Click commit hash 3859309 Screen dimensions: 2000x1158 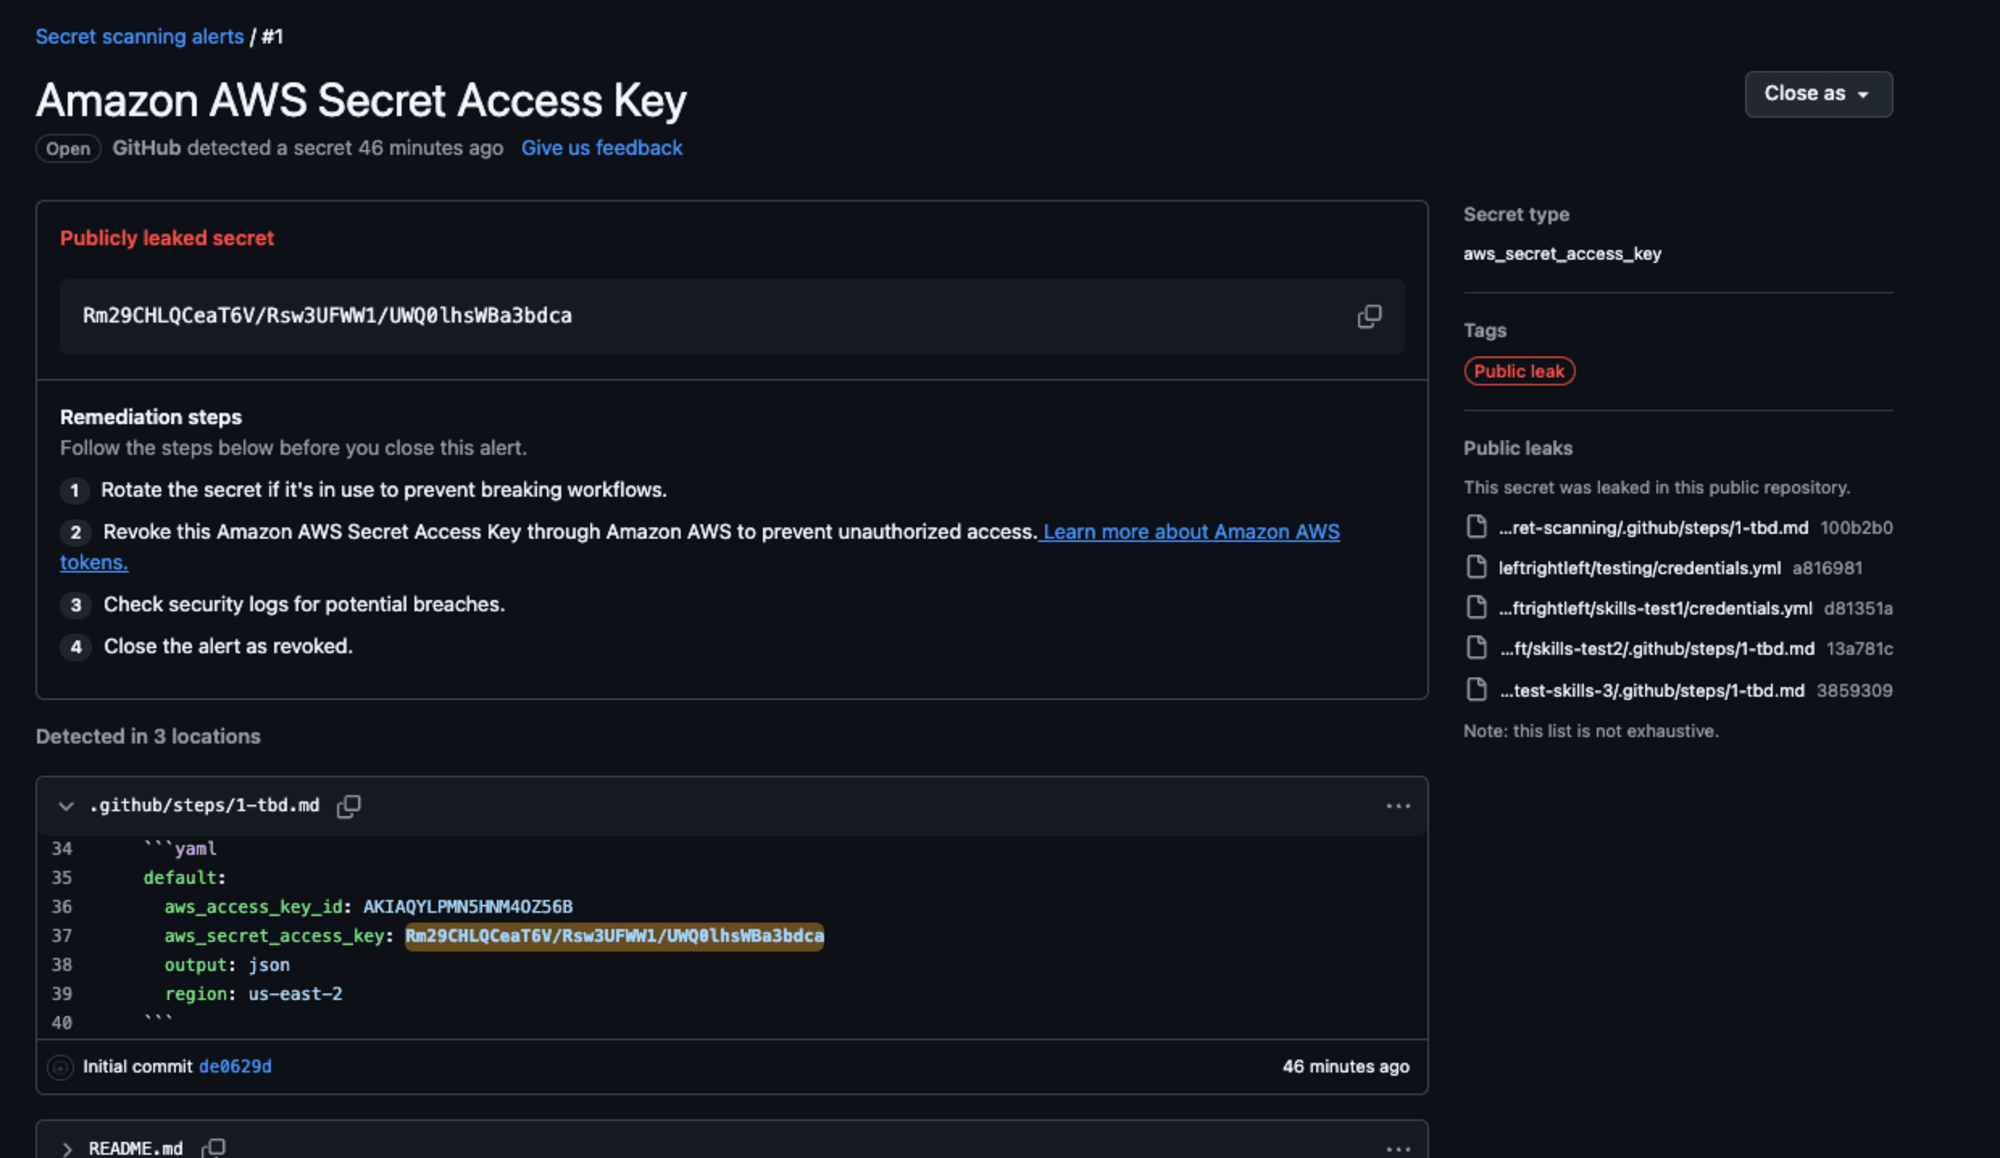(x=1854, y=691)
